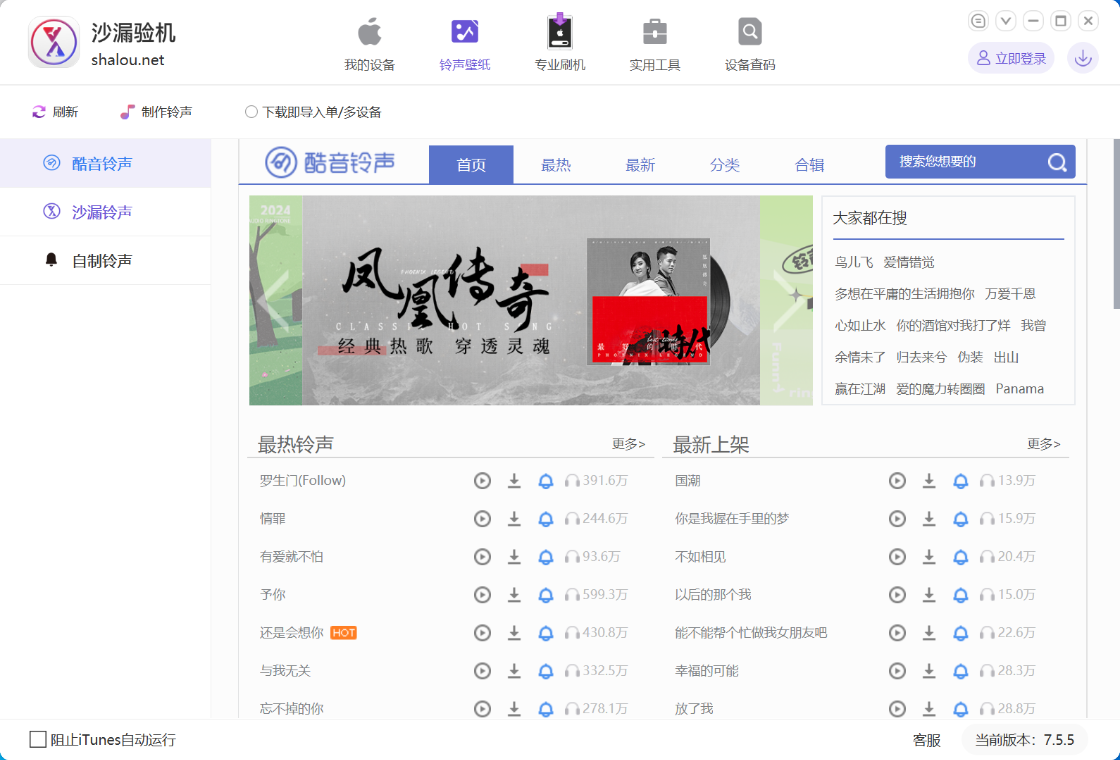Switch to the 最新 tab

click(640, 165)
